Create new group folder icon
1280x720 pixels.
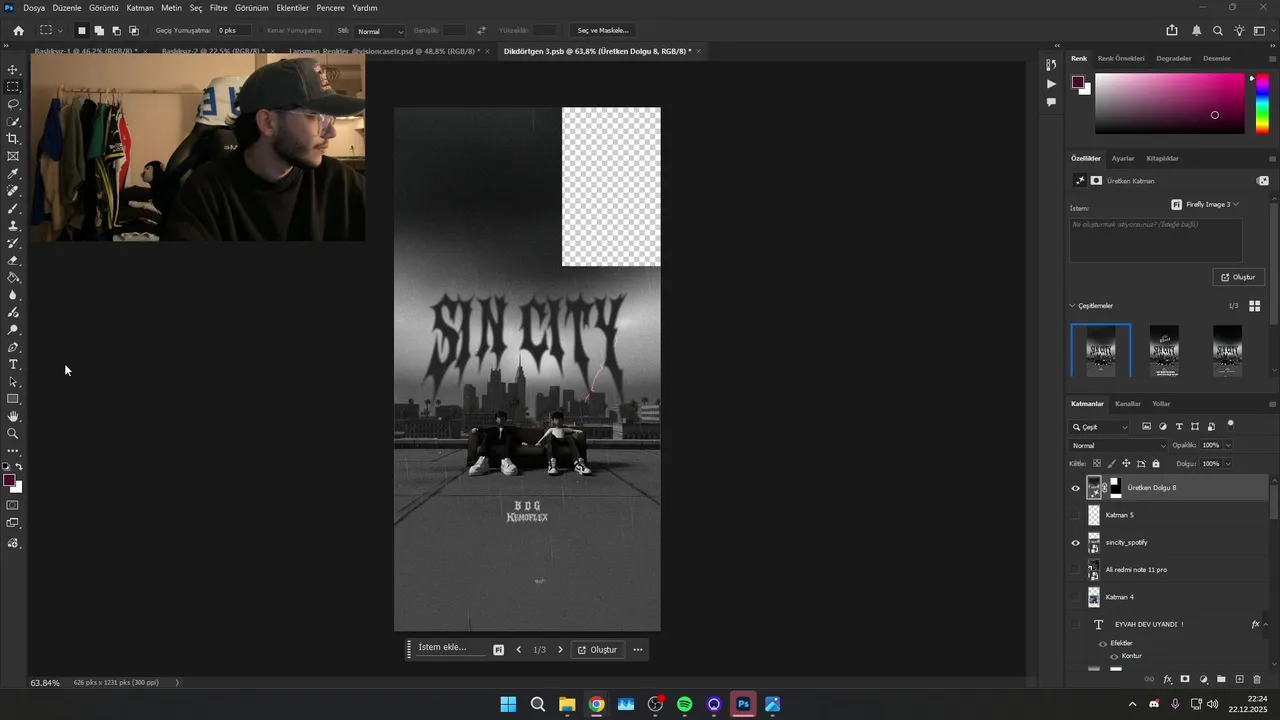pos(1221,679)
